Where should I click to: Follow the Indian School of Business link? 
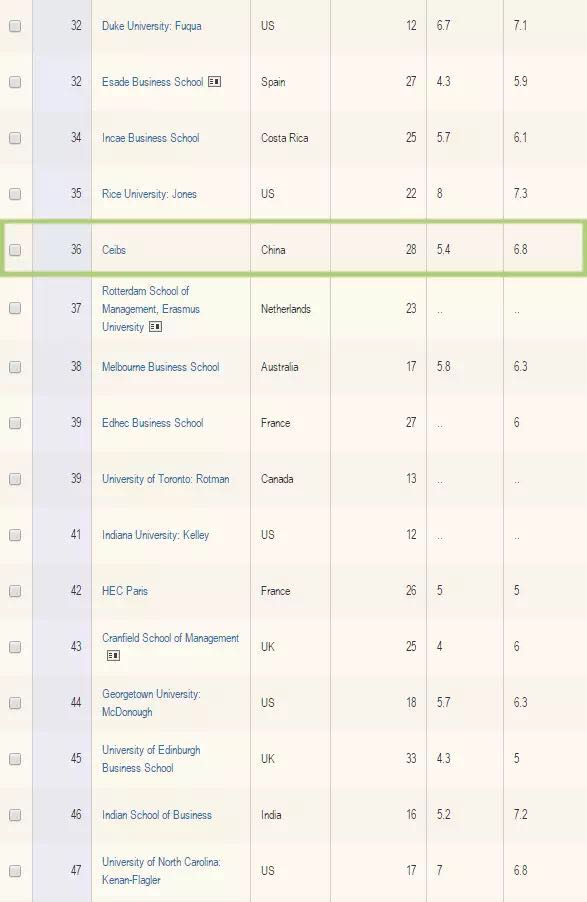pos(157,815)
